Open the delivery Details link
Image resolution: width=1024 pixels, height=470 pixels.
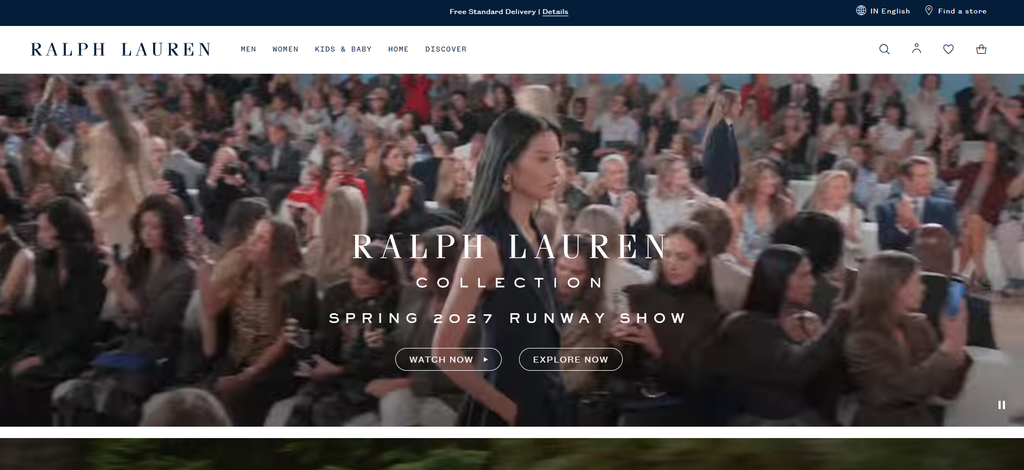[555, 12]
